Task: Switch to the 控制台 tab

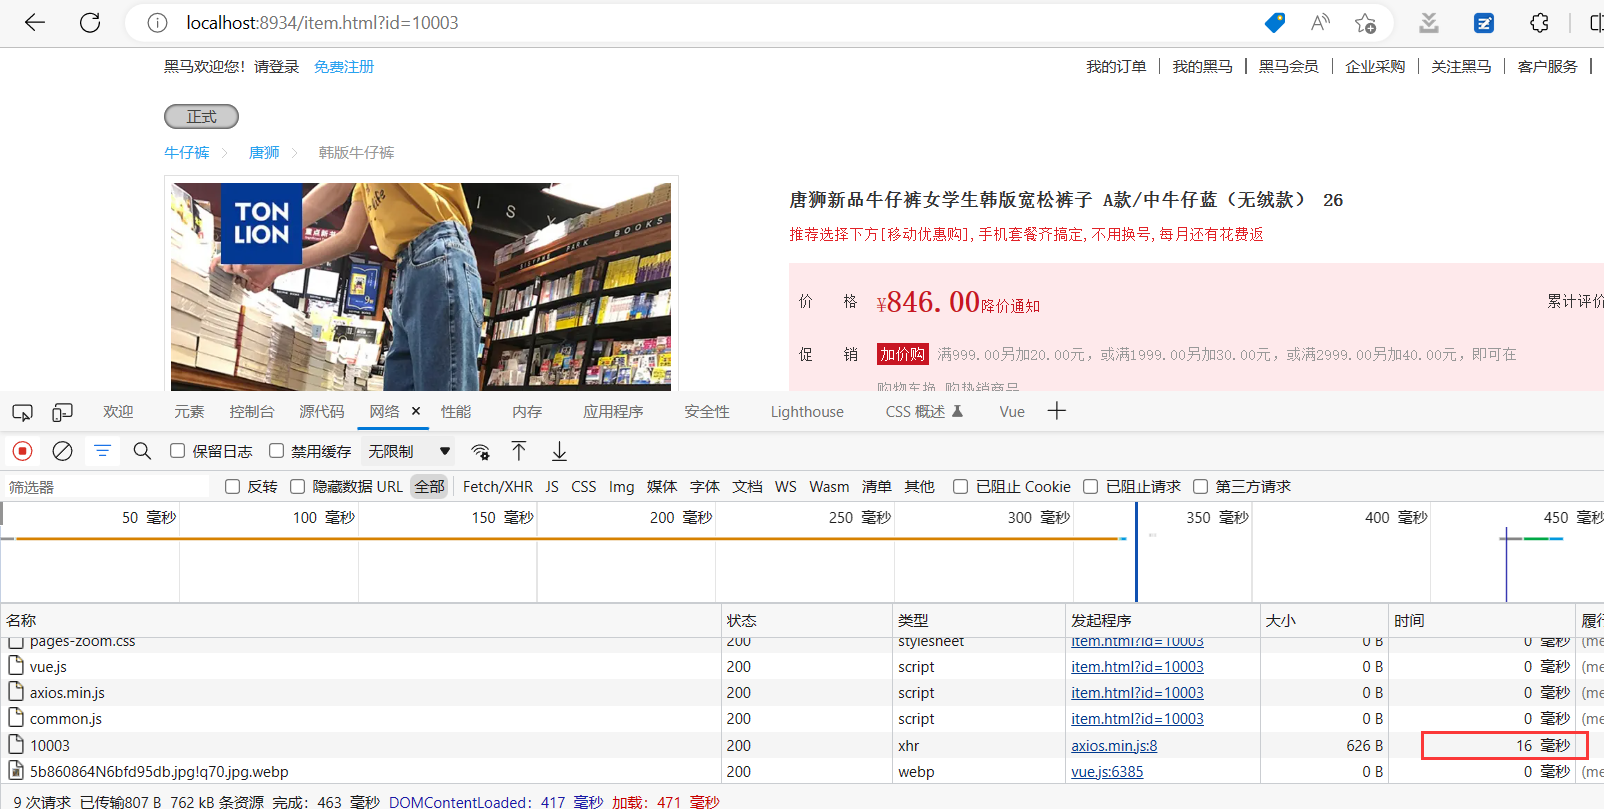Action: click(251, 411)
